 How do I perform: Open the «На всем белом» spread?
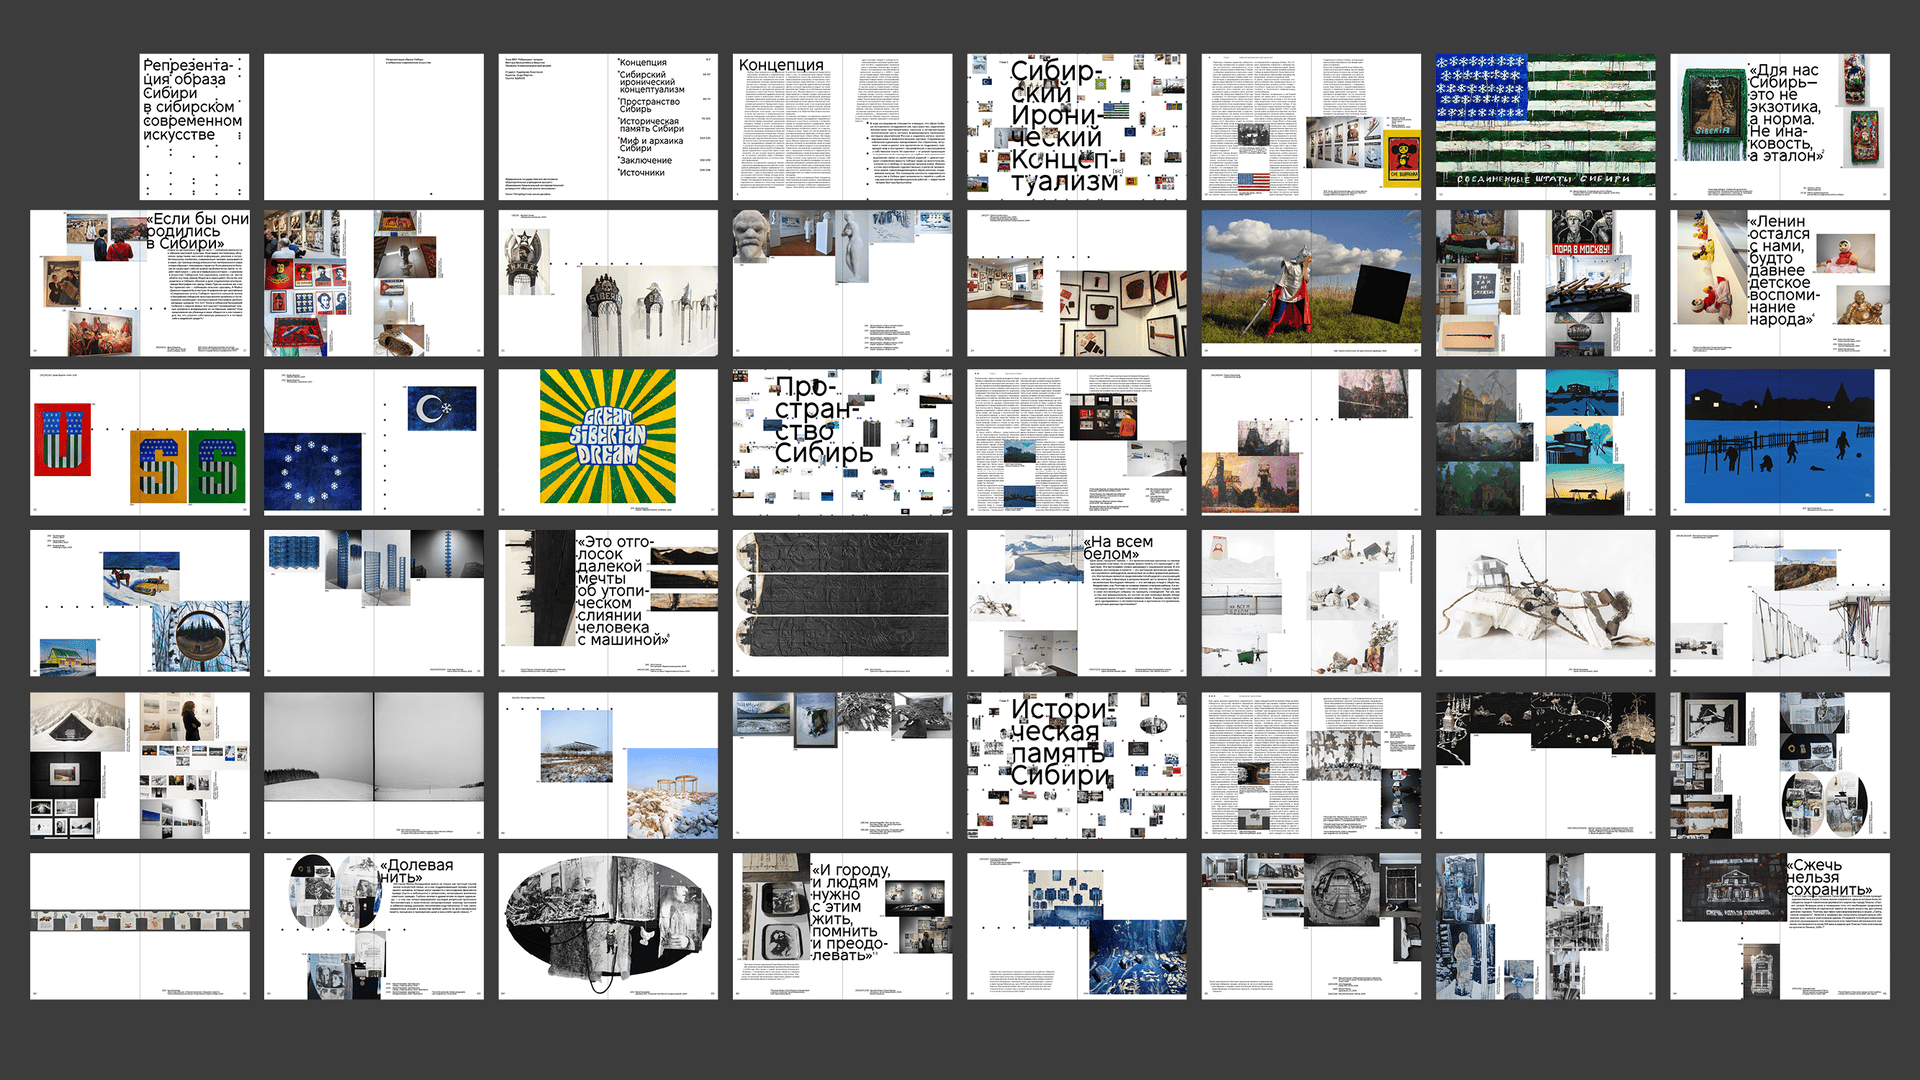pos(1076,603)
